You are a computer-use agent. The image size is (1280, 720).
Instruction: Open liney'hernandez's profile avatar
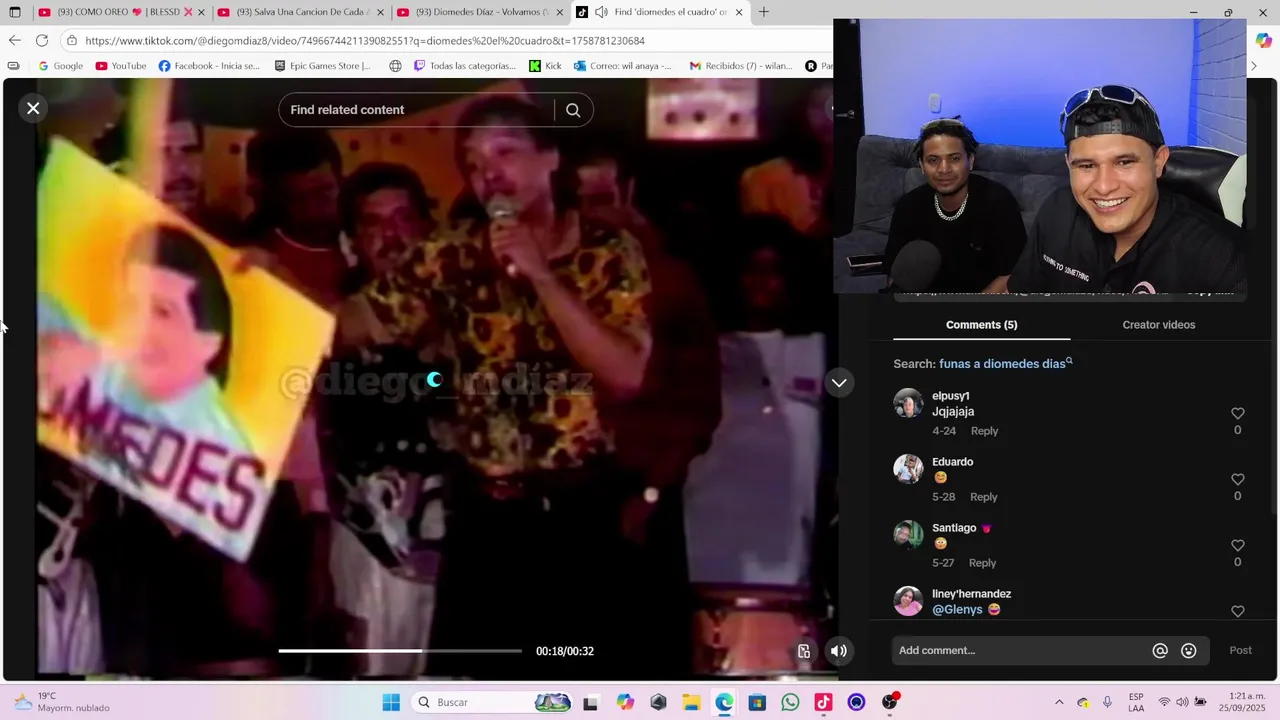(908, 601)
